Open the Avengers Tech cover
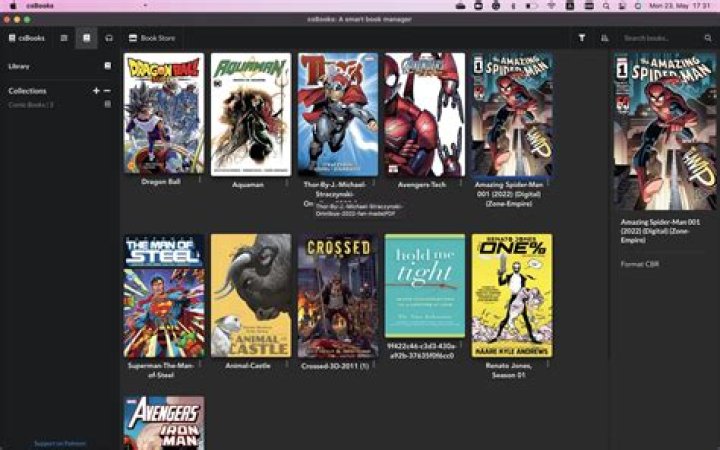Viewport: 720px width, 450px height. point(425,114)
